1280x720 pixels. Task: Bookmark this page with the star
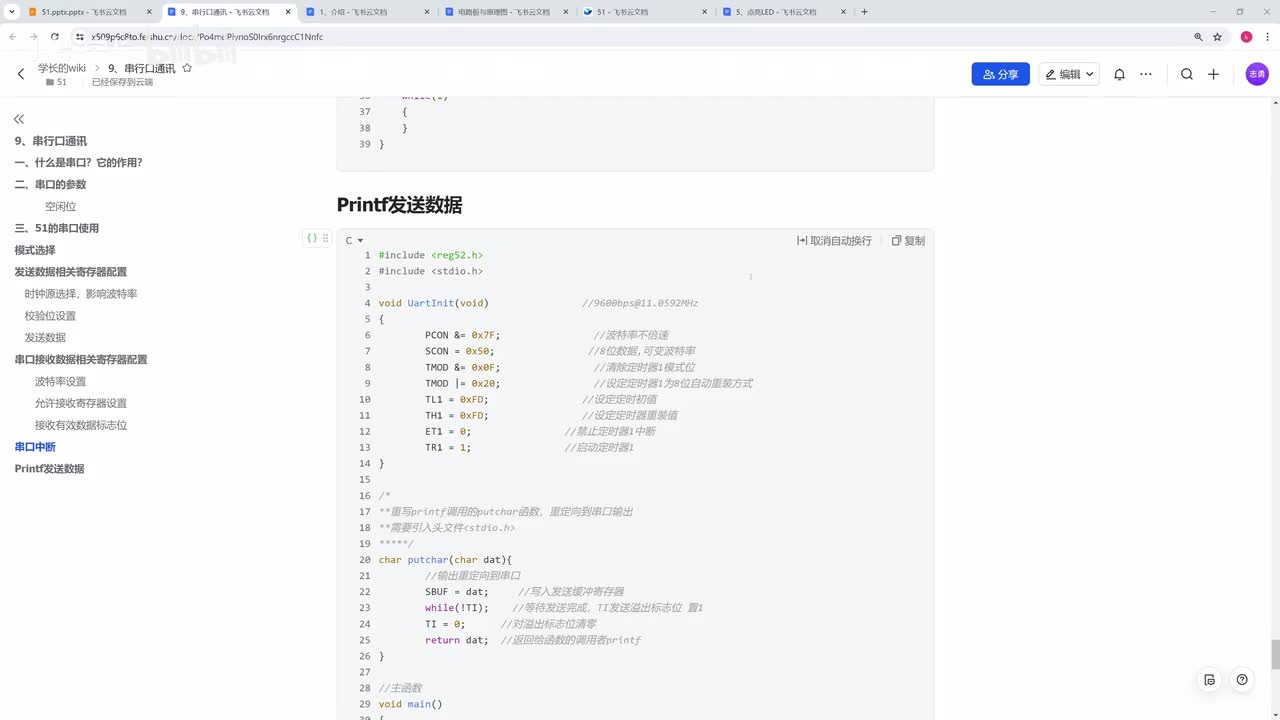pos(1217,36)
